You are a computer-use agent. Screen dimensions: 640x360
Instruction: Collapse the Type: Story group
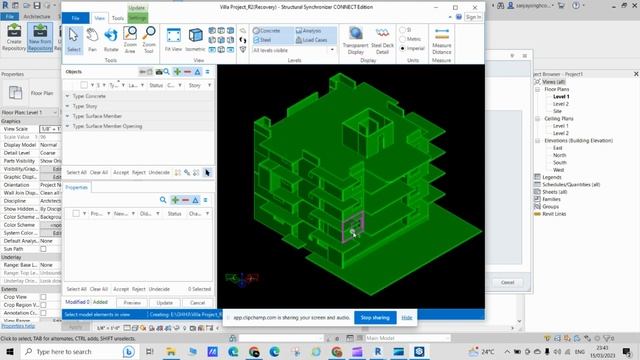point(67,106)
